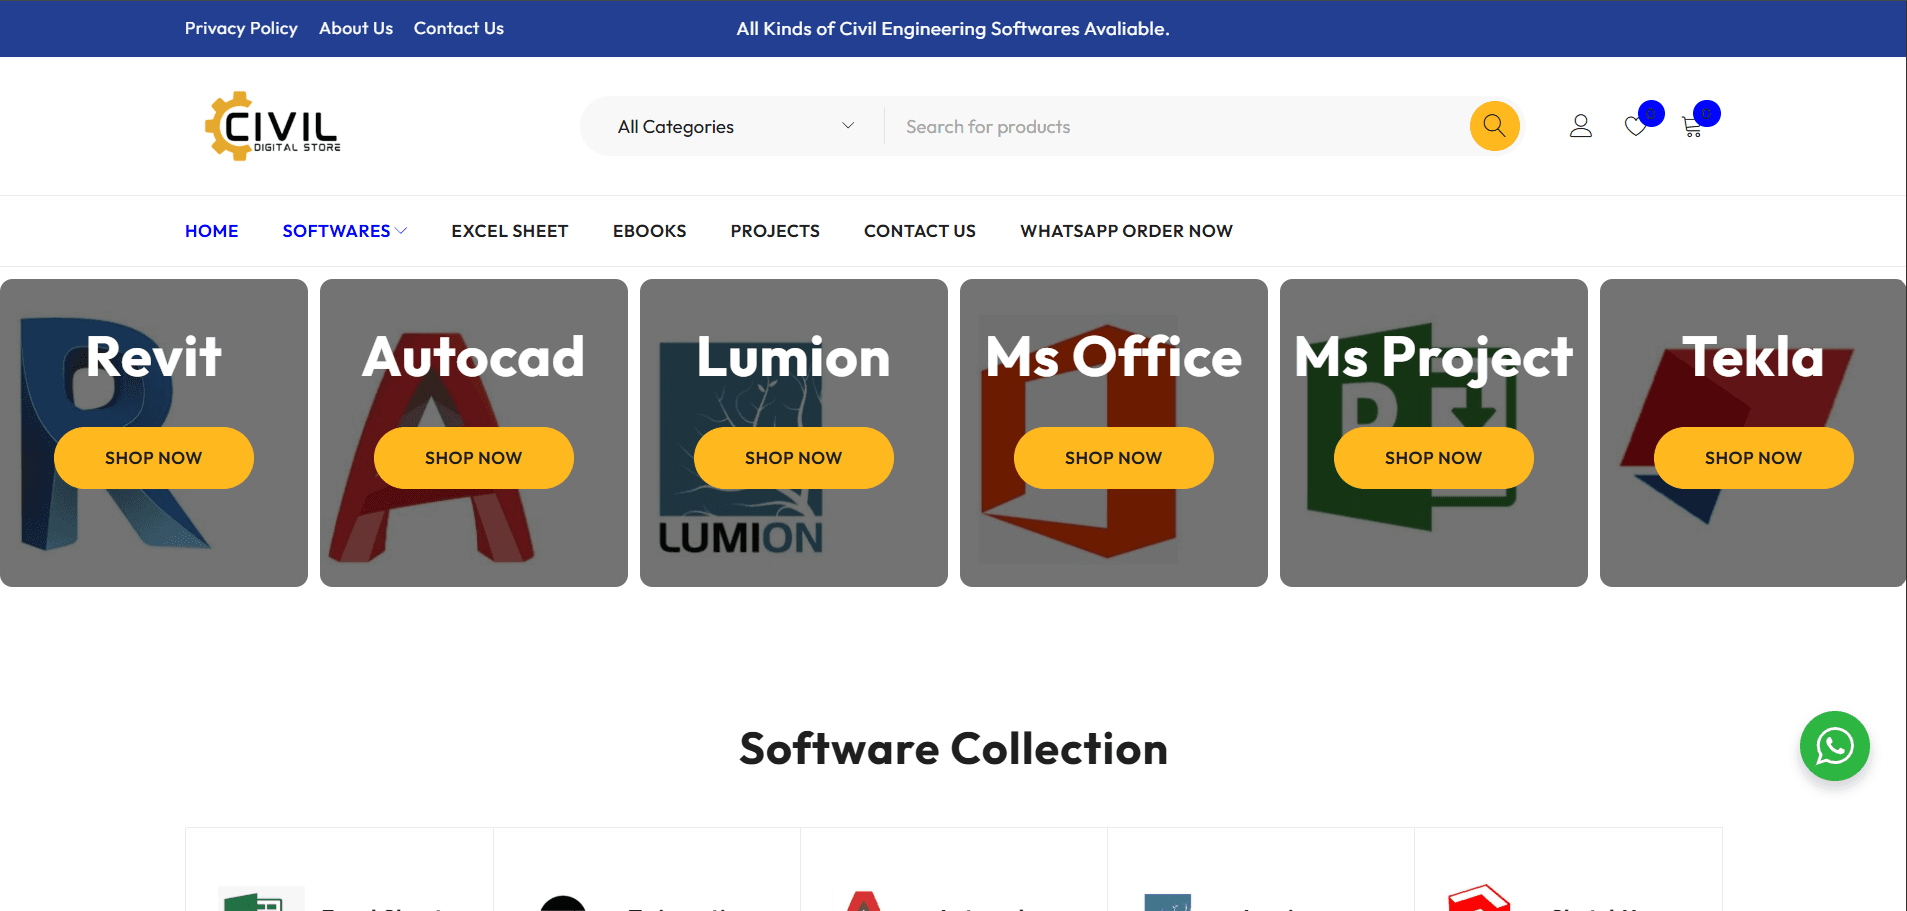The width and height of the screenshot is (1907, 911).
Task: Open the Contact Us navigation item
Action: 919,231
